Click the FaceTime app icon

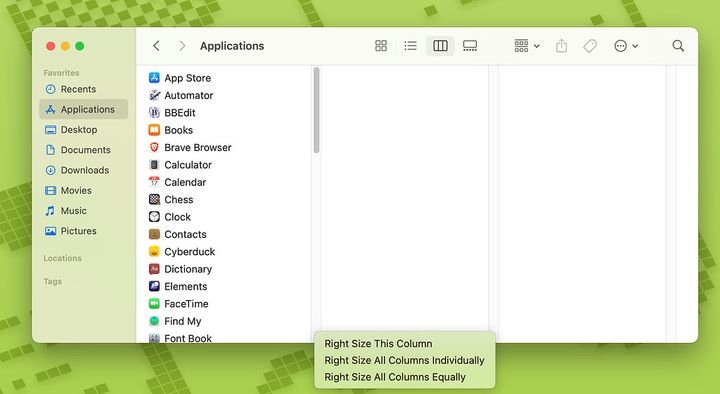(154, 304)
